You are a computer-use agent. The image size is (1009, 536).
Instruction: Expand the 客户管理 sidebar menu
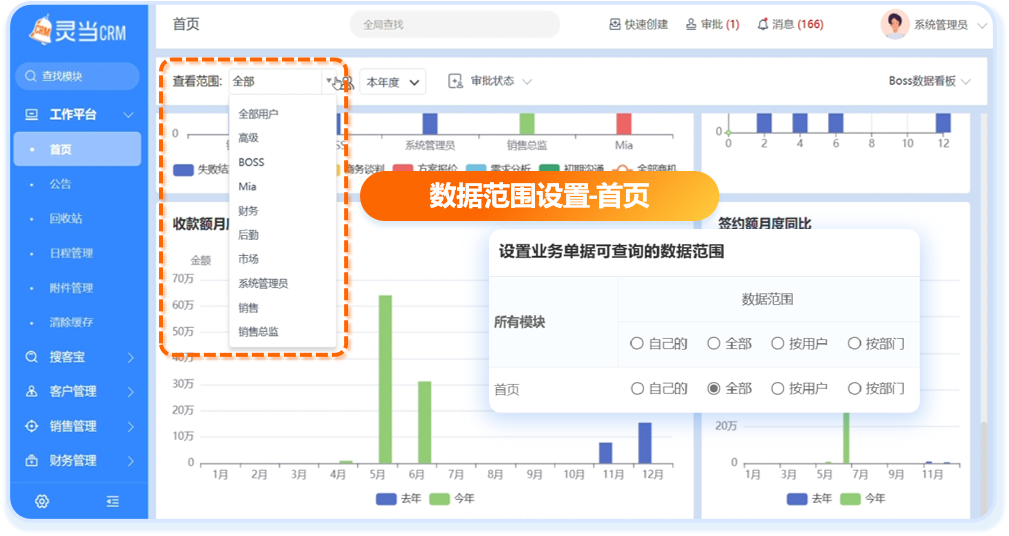(75, 391)
